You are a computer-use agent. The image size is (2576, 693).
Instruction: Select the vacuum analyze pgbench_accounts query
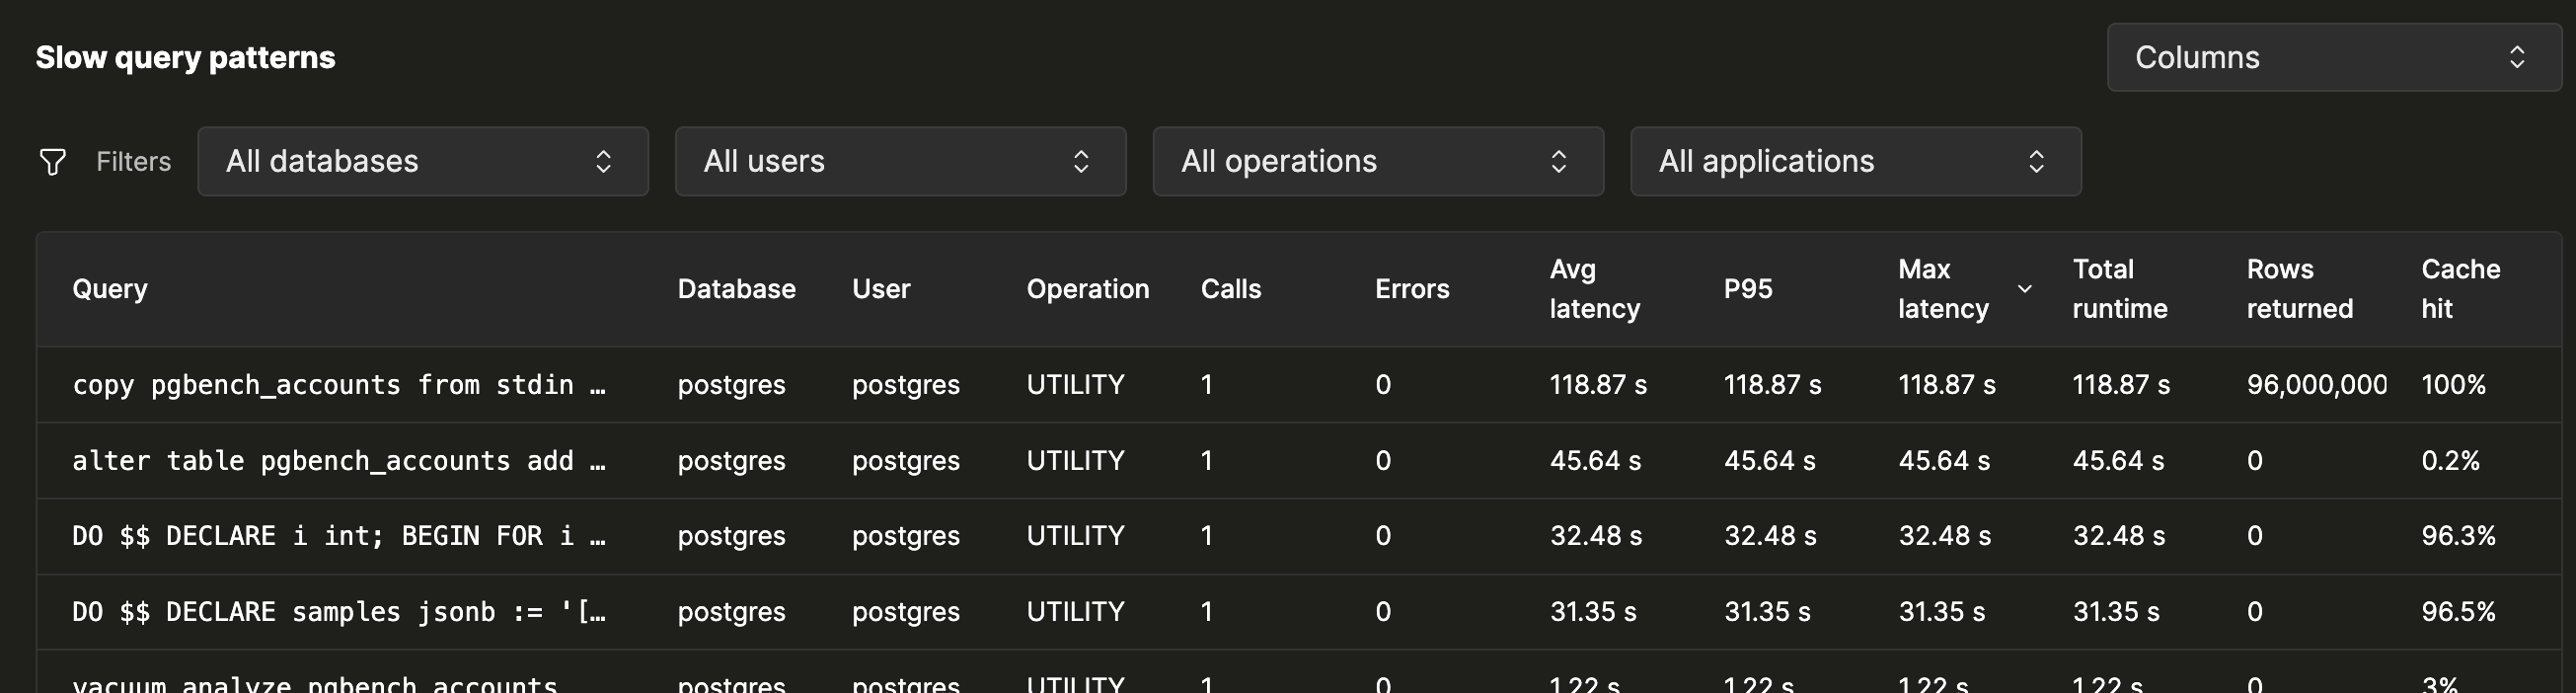(x=314, y=684)
